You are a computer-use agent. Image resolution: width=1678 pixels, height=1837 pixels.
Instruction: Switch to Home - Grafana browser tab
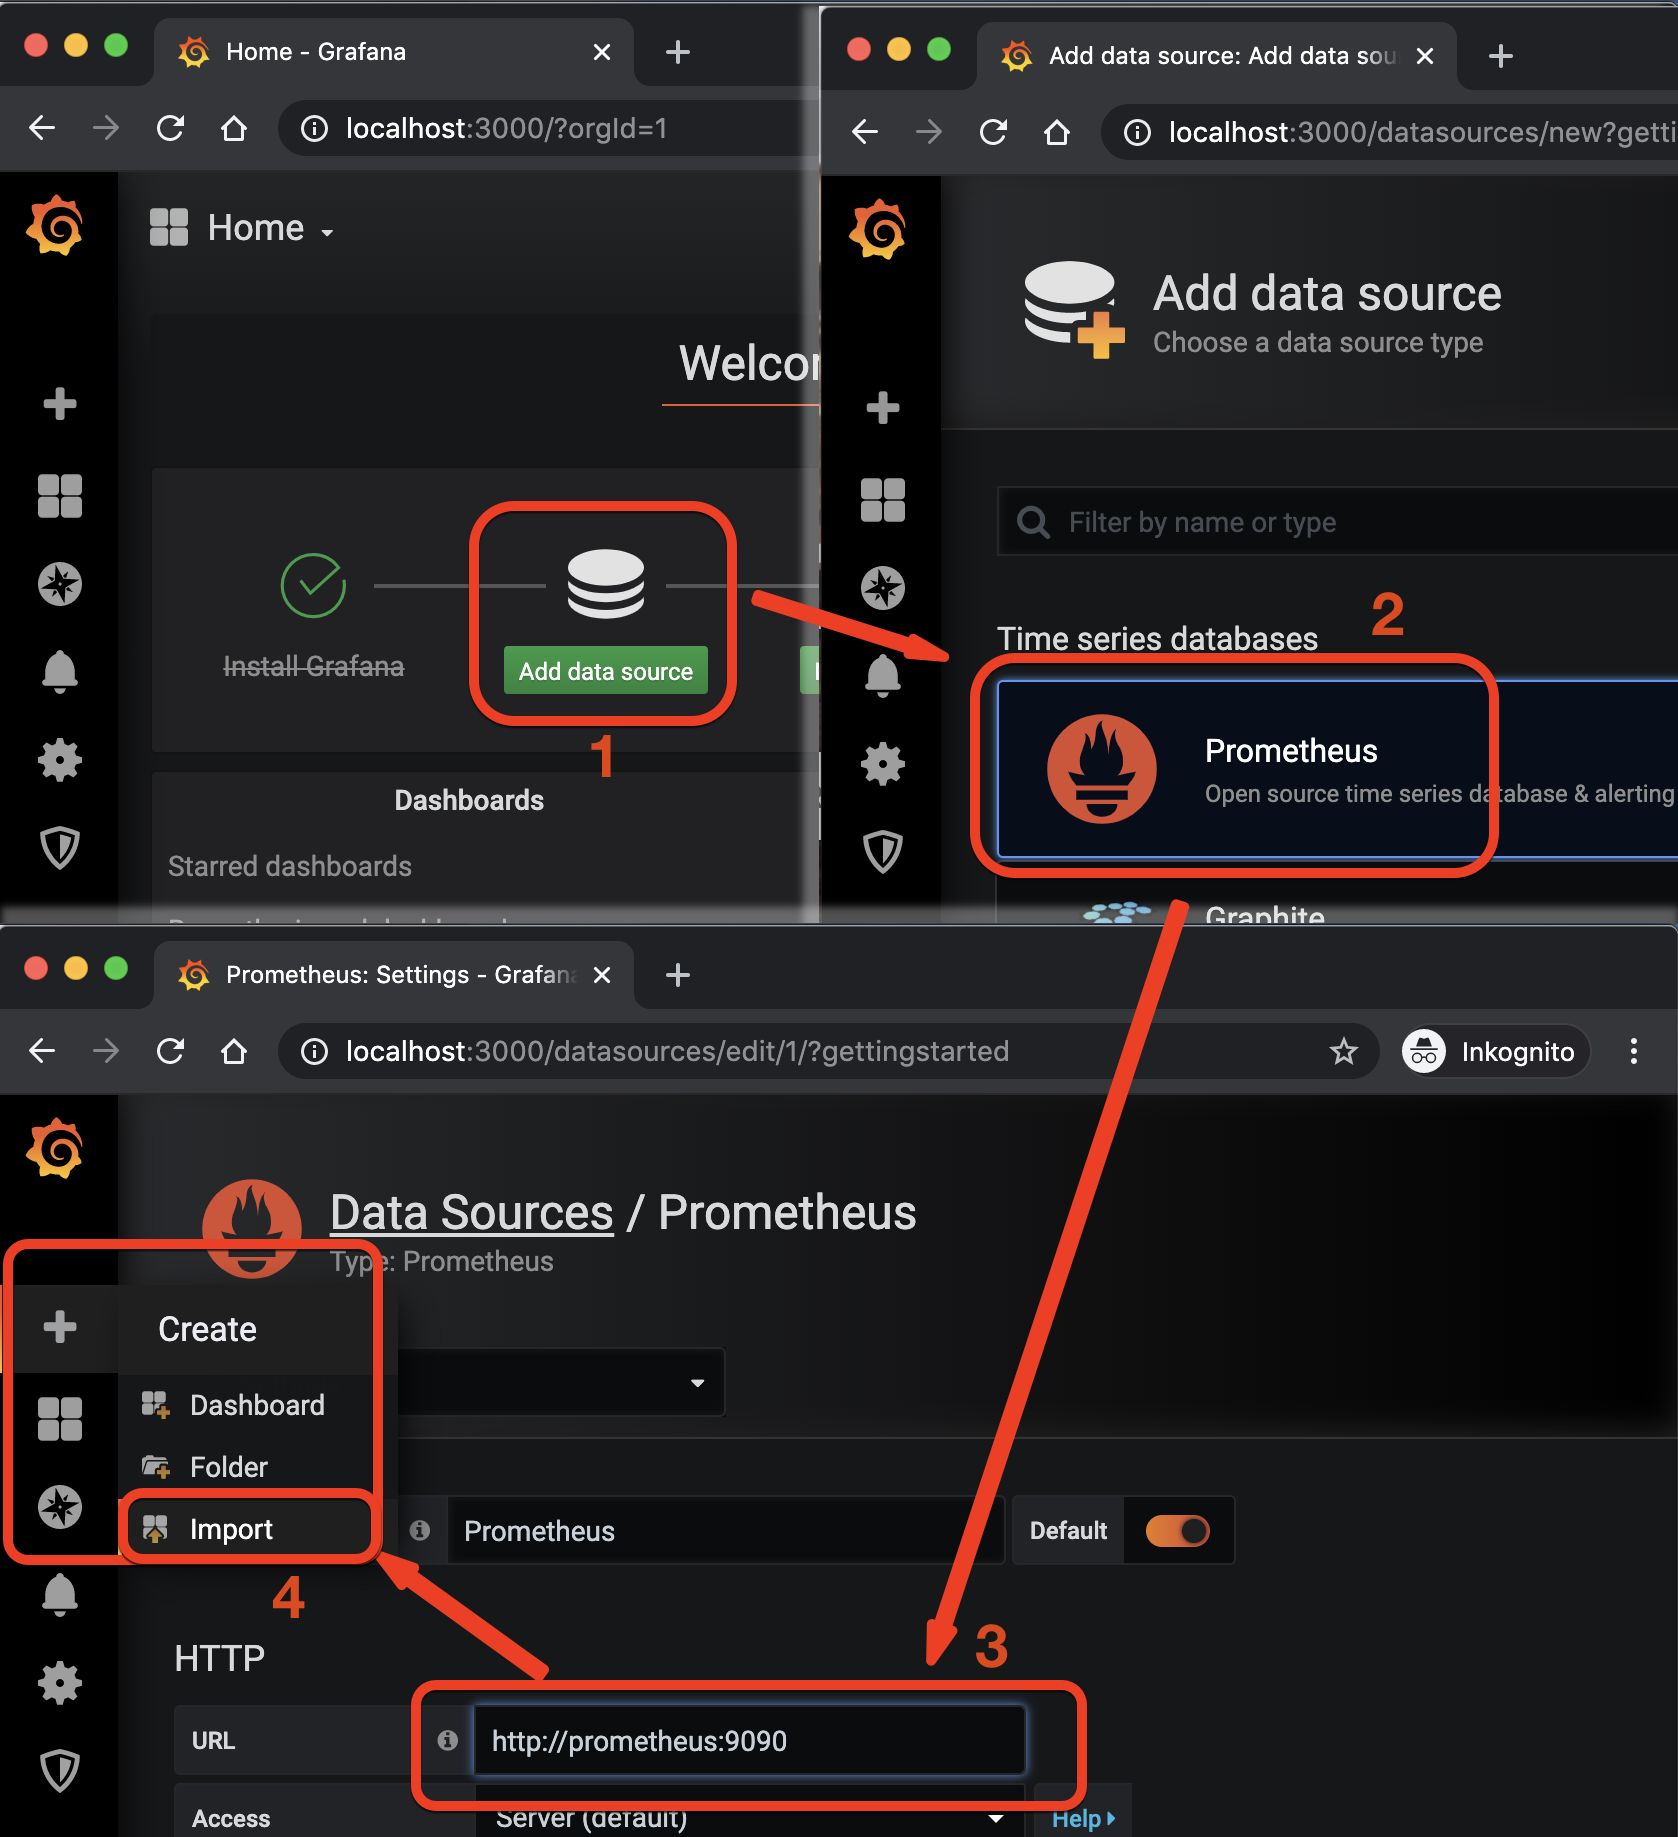[x=394, y=52]
